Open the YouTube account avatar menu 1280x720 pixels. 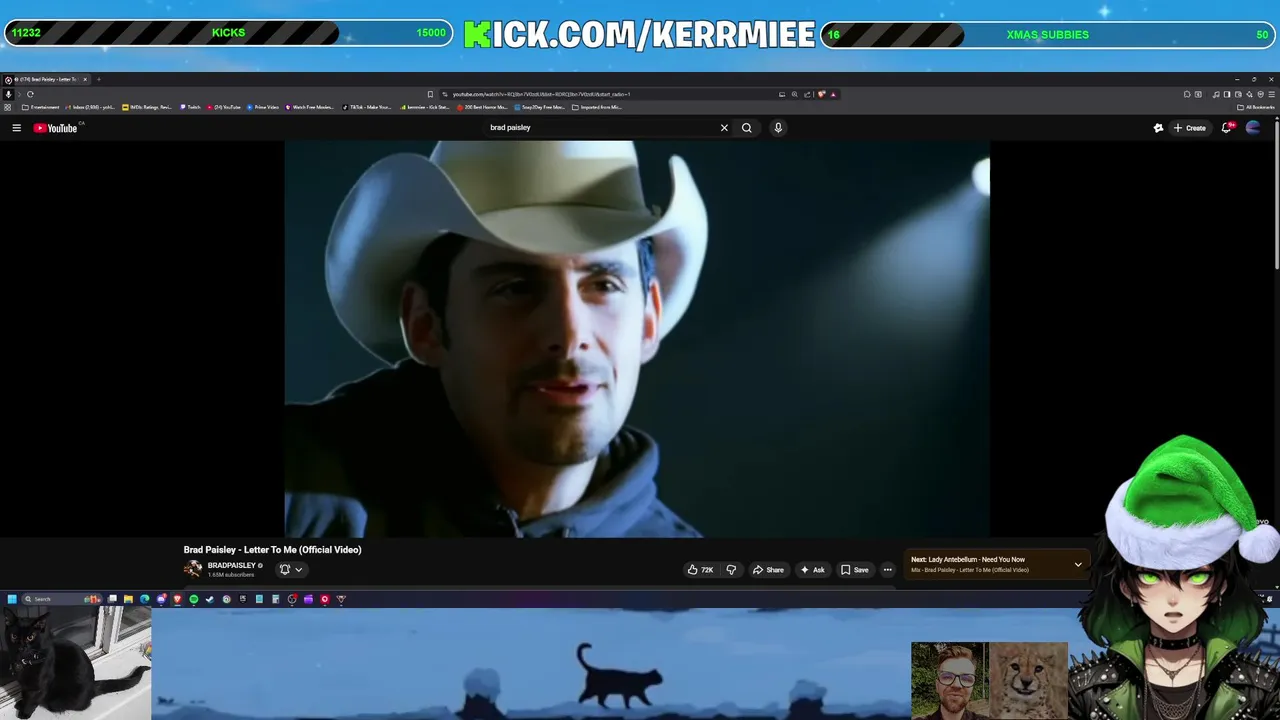[1253, 128]
